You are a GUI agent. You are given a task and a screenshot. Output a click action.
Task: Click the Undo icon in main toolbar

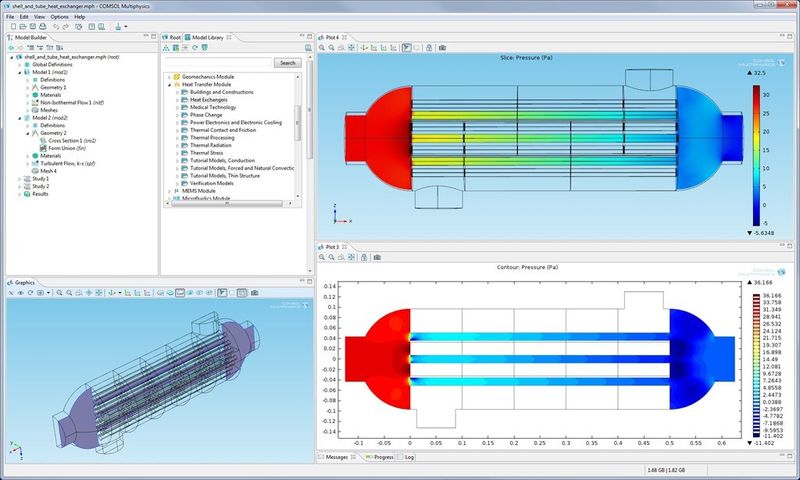coord(56,27)
